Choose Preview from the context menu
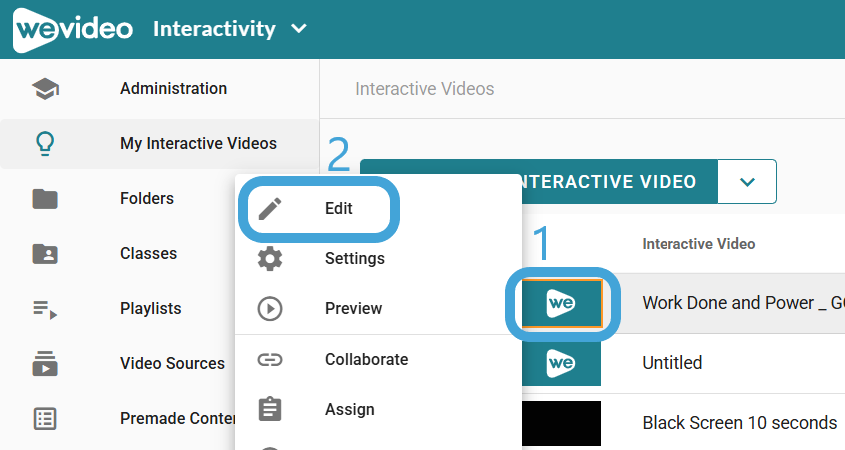Image resolution: width=845 pixels, height=450 pixels. (353, 309)
